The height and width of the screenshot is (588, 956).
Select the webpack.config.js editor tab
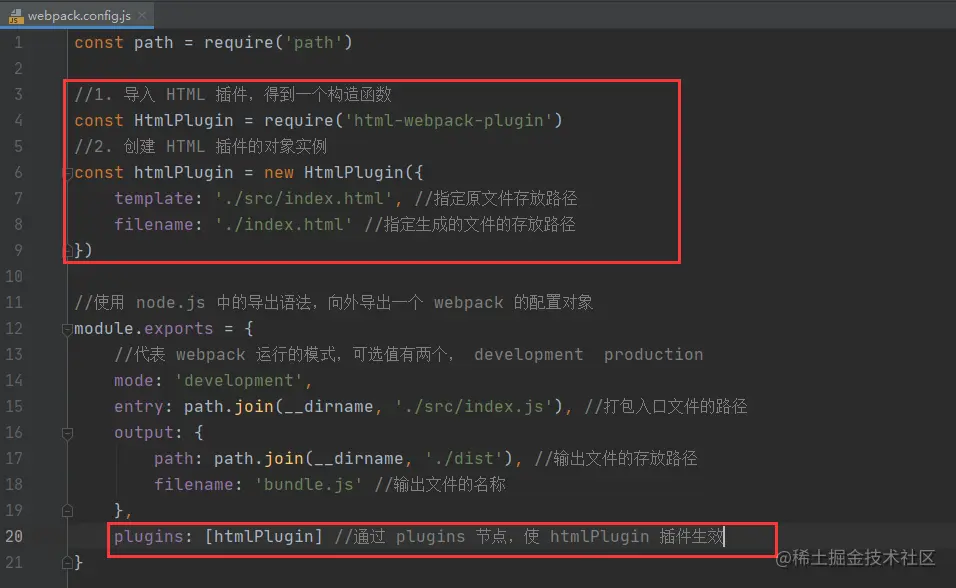(77, 15)
